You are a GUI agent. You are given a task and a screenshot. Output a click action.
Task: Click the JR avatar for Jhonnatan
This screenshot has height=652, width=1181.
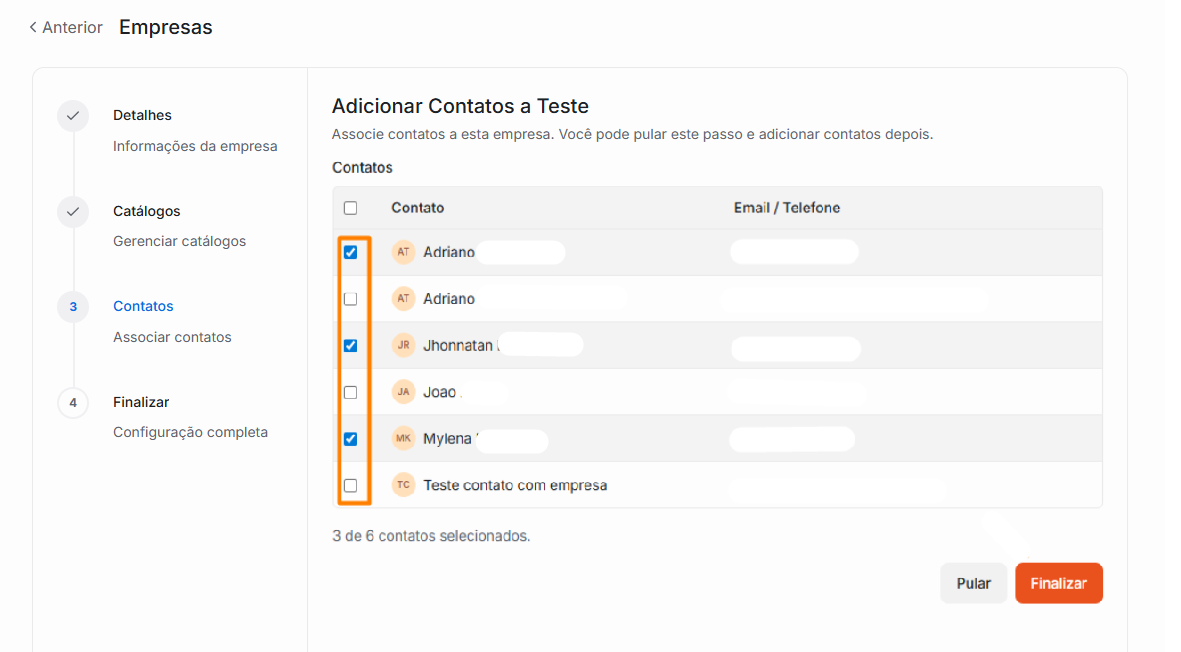coord(403,345)
